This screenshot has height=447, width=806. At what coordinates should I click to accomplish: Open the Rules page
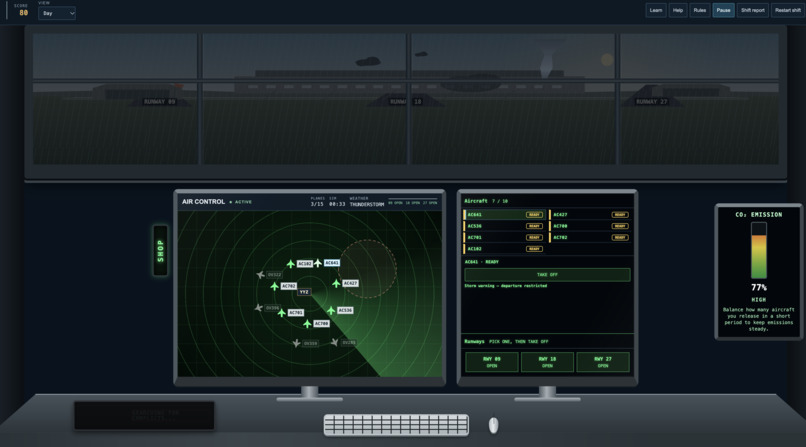(700, 10)
